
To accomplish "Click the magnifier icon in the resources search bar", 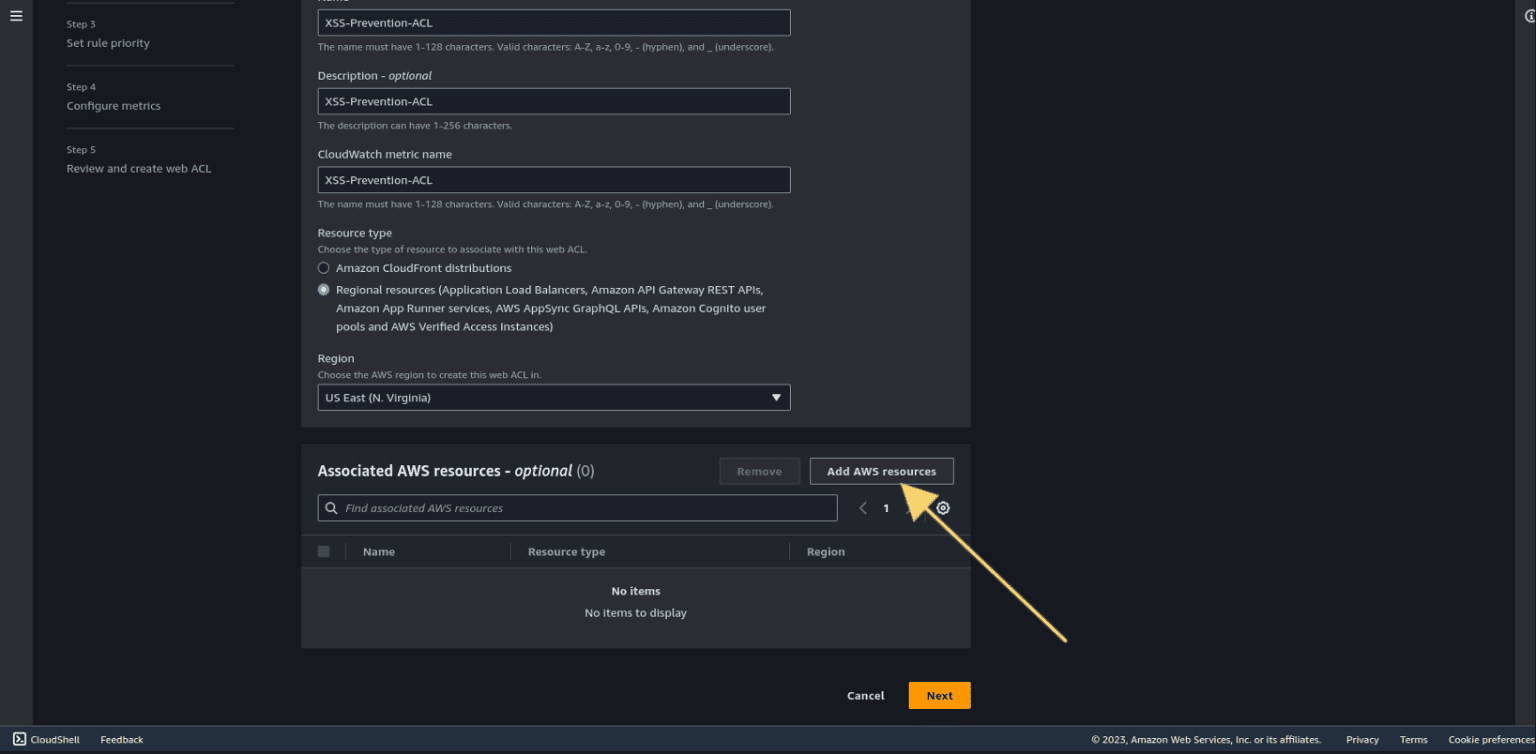I will [331, 507].
